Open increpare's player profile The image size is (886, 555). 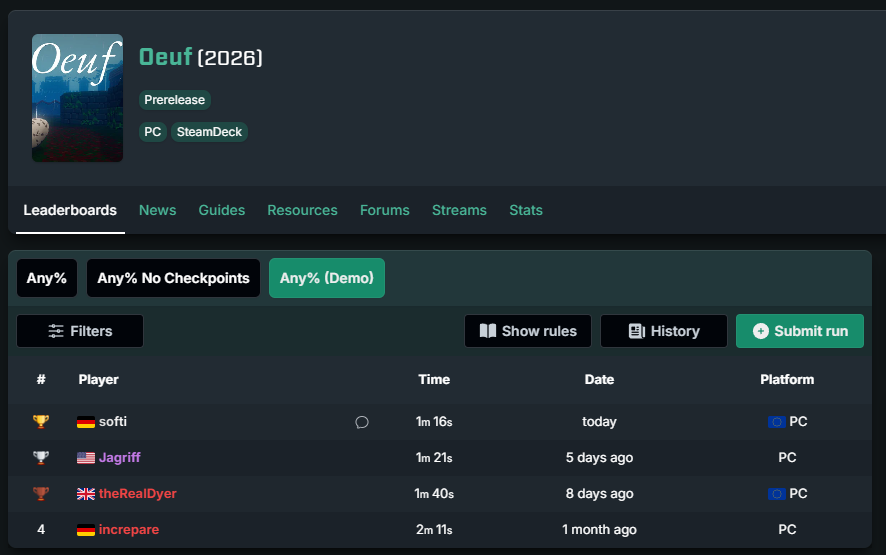(129, 530)
